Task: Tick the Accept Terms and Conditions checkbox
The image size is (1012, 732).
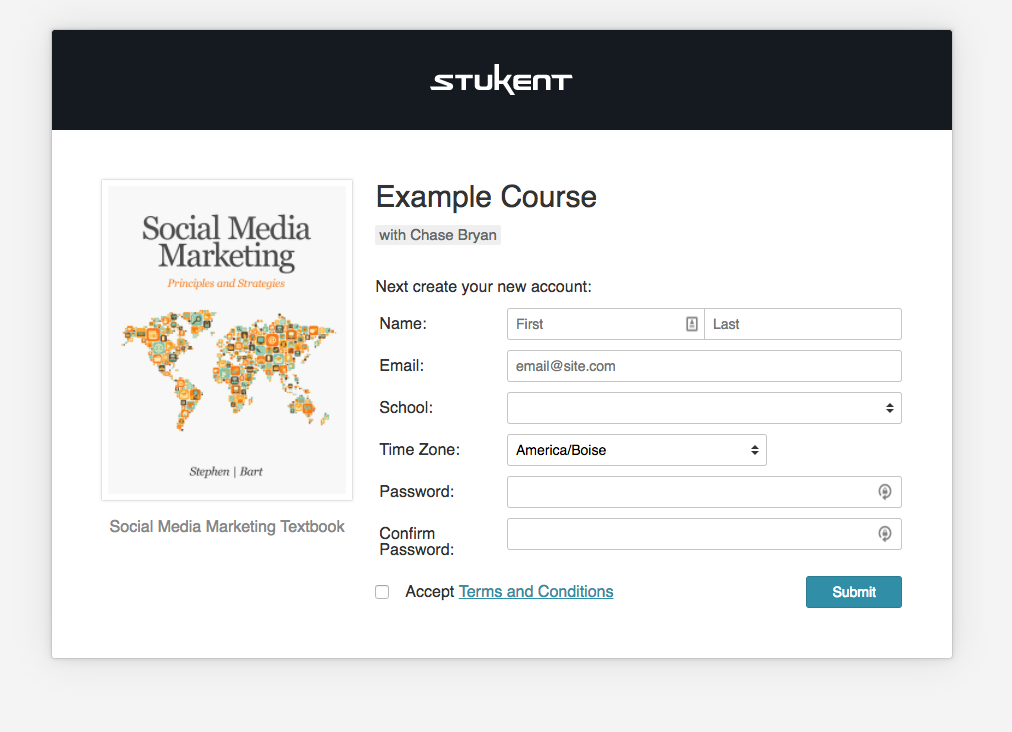Action: [382, 592]
